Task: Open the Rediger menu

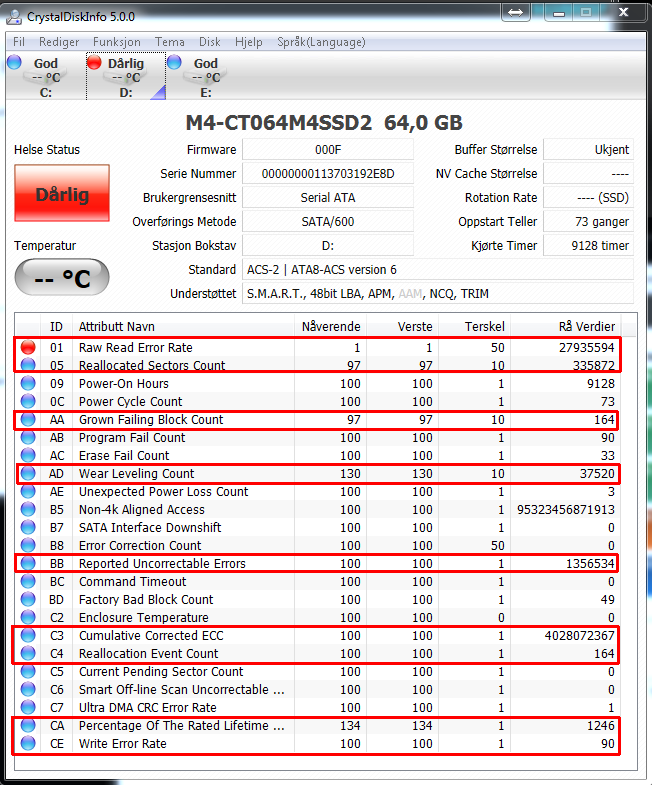Action: (59, 42)
